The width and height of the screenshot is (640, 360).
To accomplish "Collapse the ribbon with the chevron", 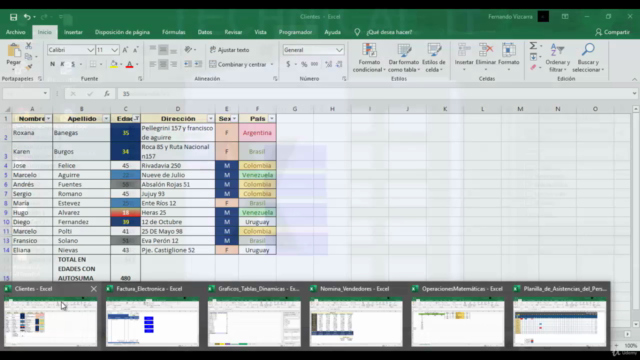I will pos(634,79).
